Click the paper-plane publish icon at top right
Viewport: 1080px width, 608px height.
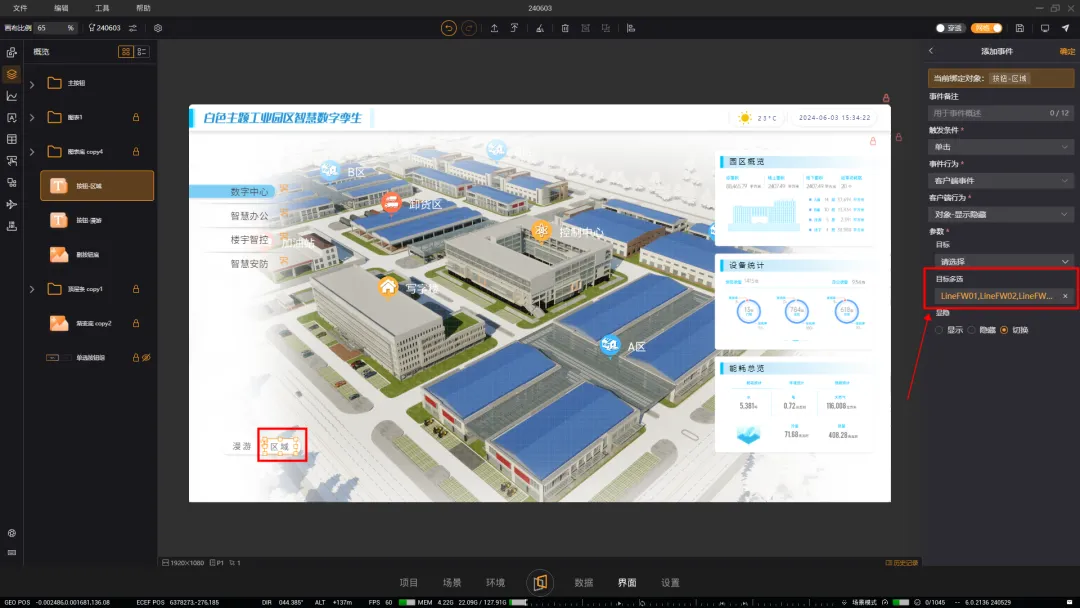[1066, 28]
